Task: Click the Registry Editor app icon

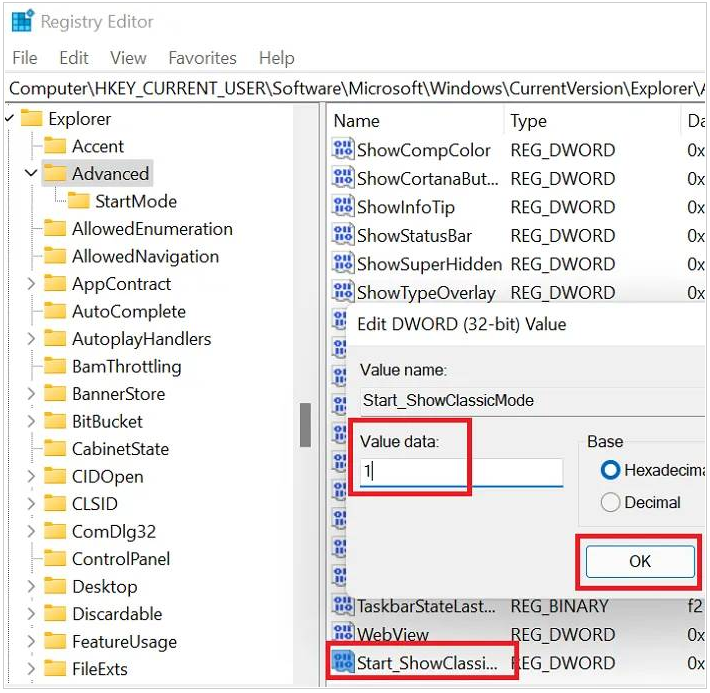Action: pos(23,20)
